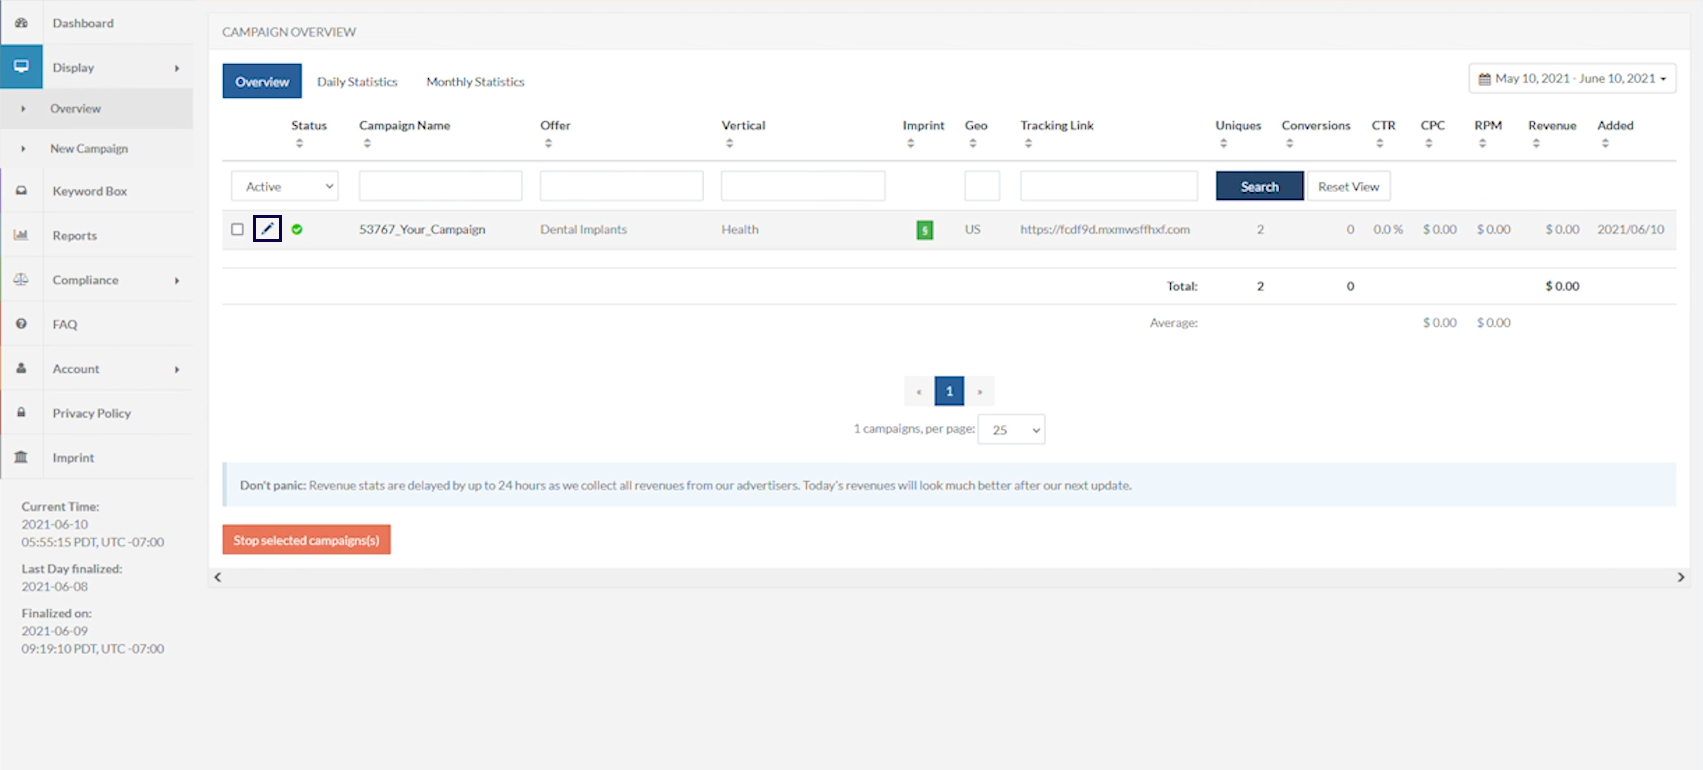Open the date range picker dropdown
Image resolution: width=1703 pixels, height=770 pixels.
click(1572, 78)
